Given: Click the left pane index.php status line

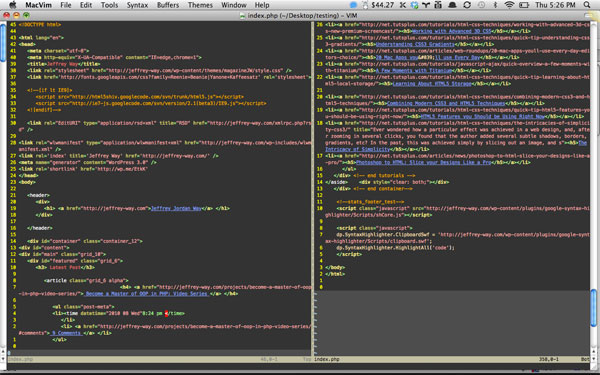Looking at the screenshot, I should coord(159,359).
